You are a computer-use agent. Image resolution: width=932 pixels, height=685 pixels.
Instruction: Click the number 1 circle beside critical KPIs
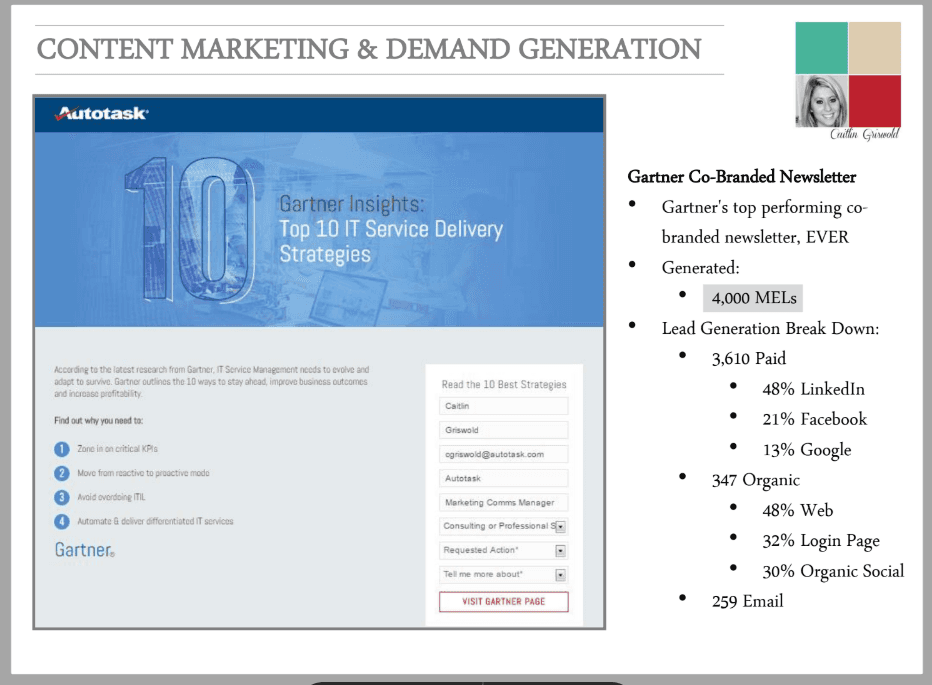[62, 449]
